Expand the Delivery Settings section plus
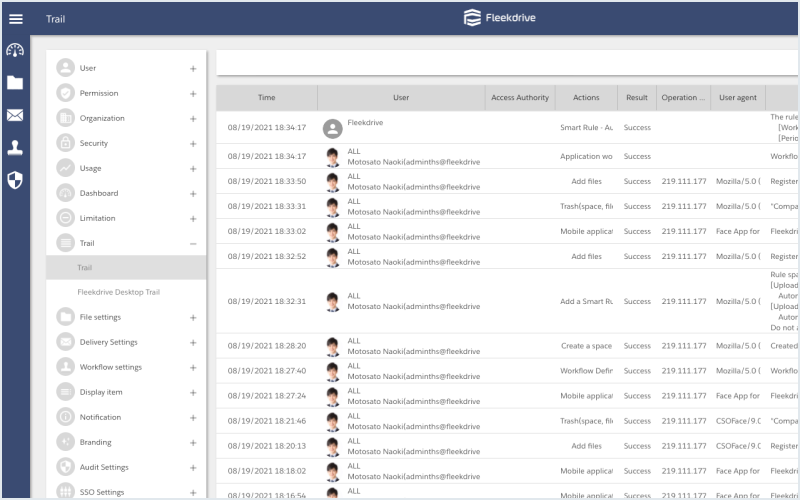The image size is (800, 500). tap(193, 343)
